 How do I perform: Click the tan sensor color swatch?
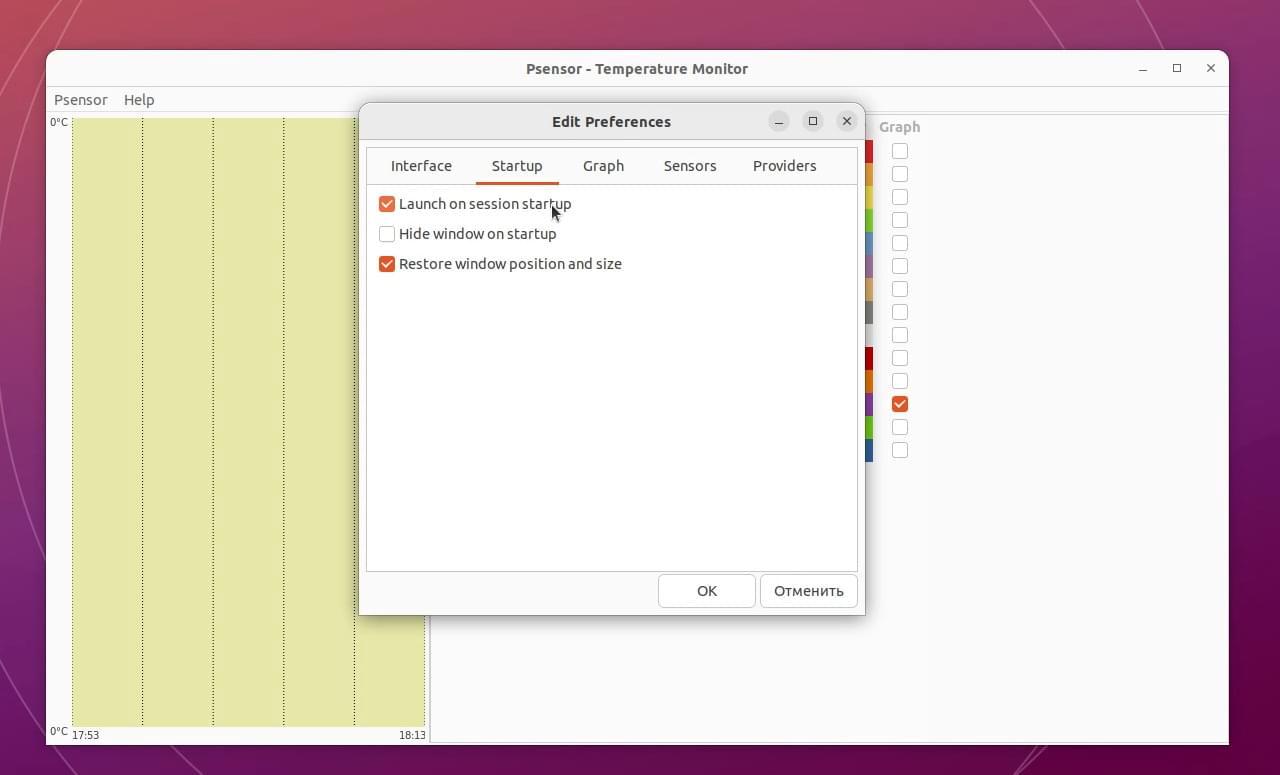coord(869,289)
